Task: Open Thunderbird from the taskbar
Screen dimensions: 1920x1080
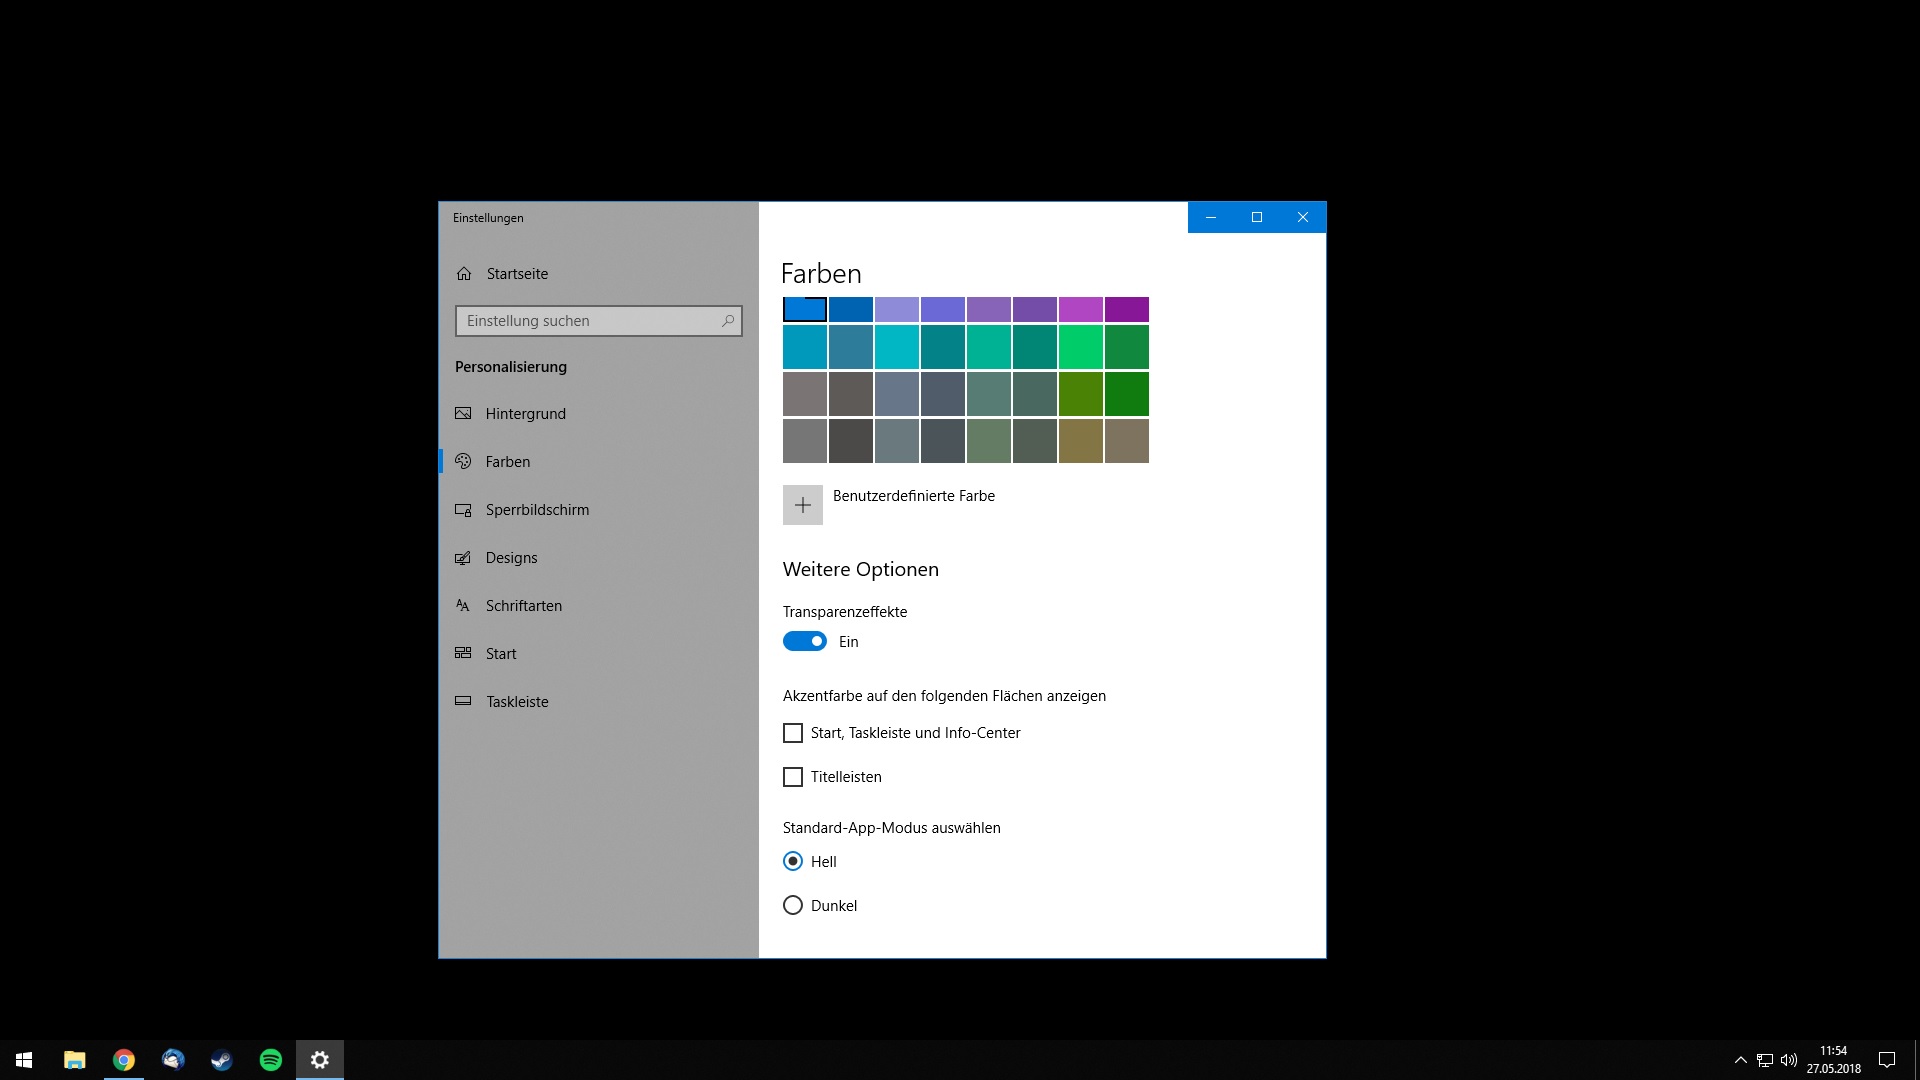Action: [x=173, y=1060]
